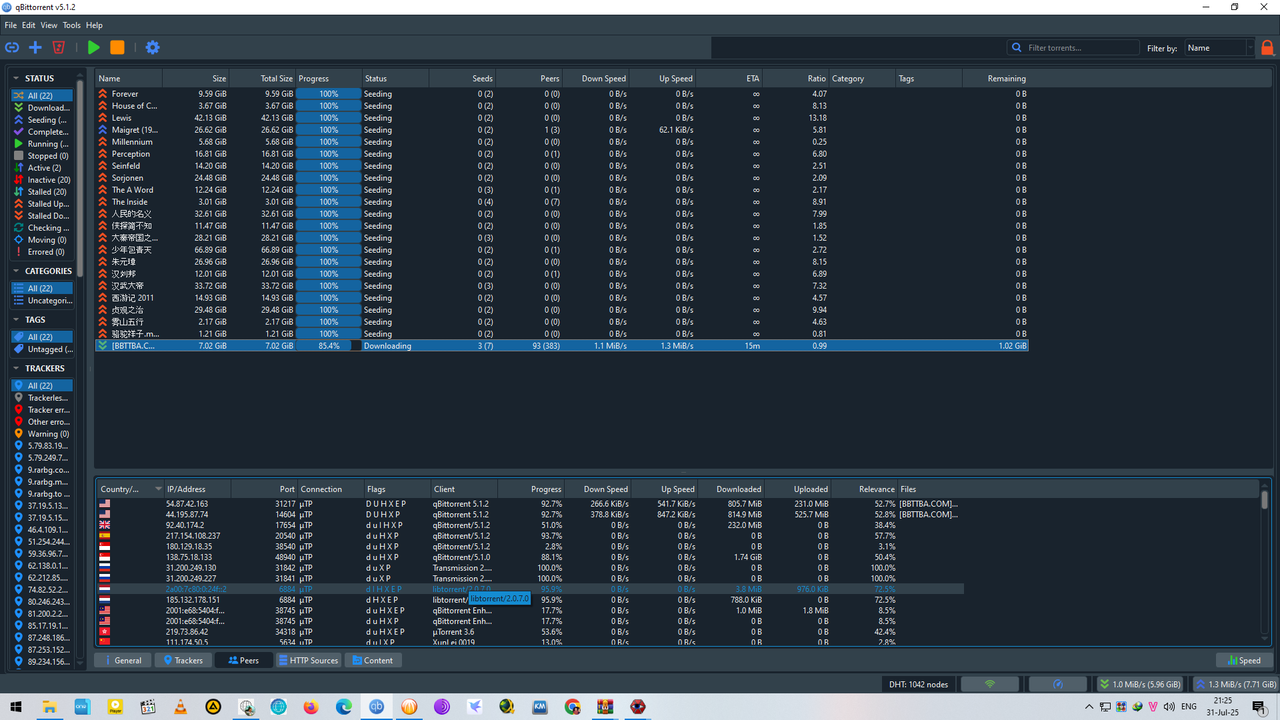Open the File menu

[11, 25]
